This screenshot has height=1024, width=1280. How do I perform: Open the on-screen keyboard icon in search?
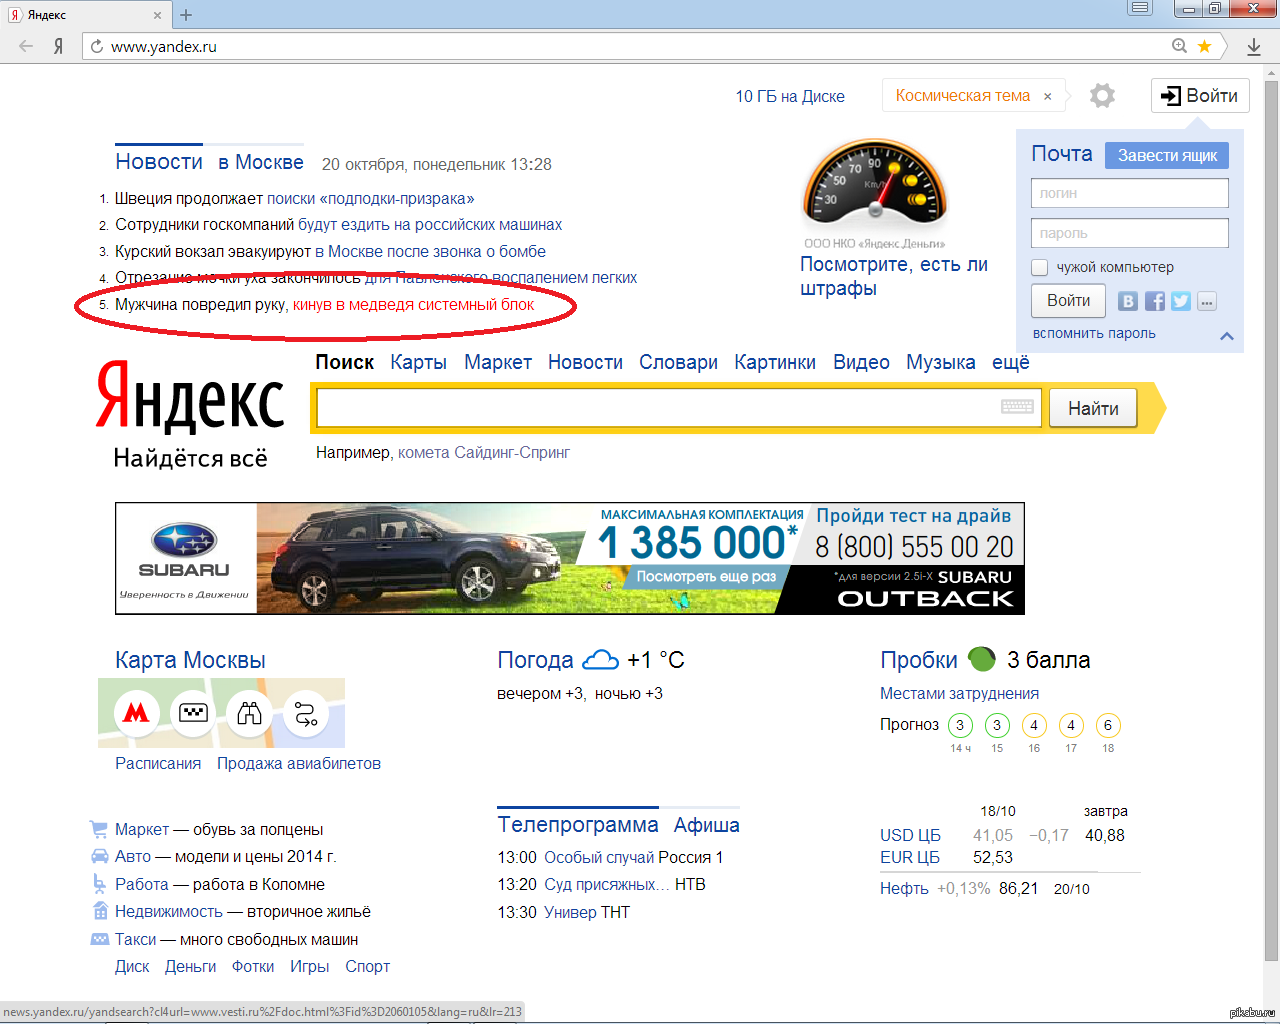click(x=1017, y=407)
